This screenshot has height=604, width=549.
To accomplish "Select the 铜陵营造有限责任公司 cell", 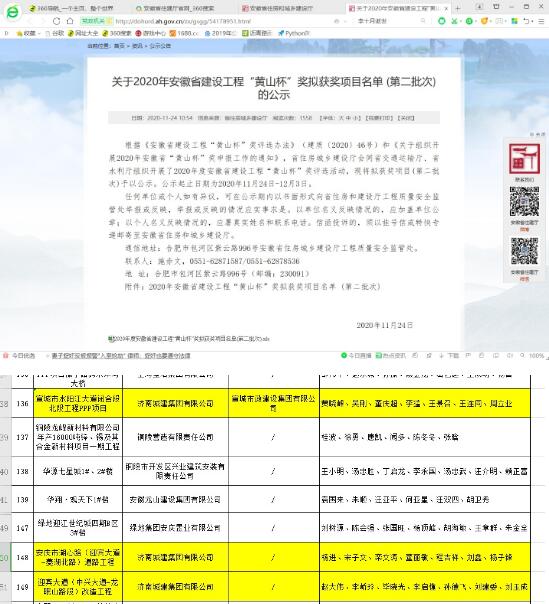I will [x=175, y=437].
